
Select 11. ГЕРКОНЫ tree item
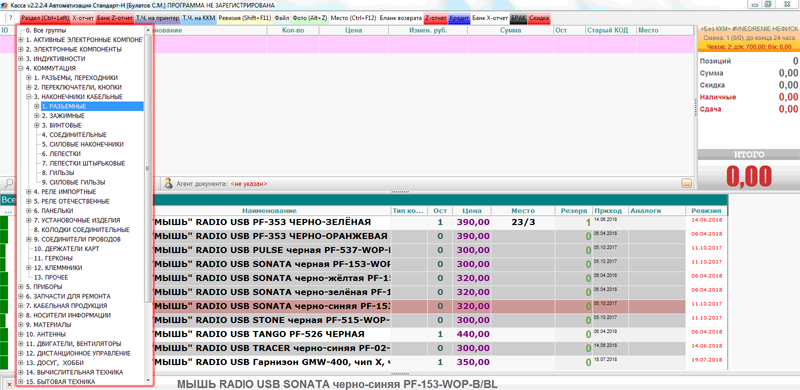point(53,258)
